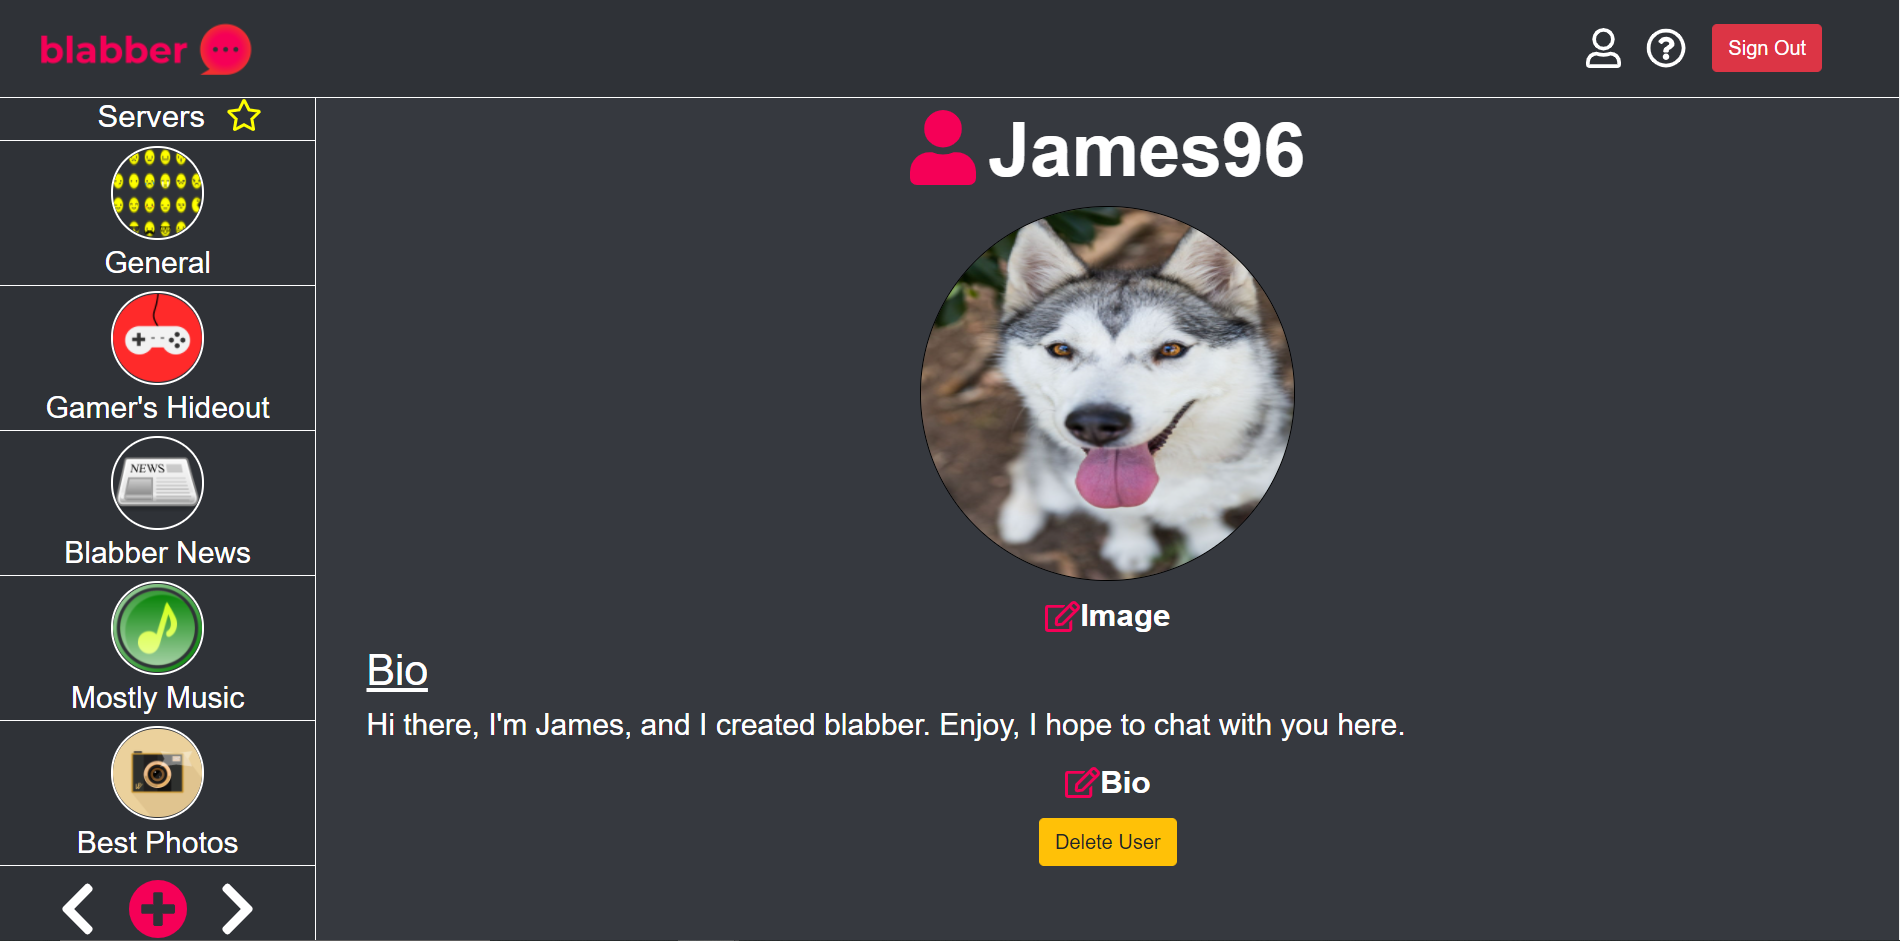Image resolution: width=1900 pixels, height=941 pixels.
Task: Open the Best Photos camera icon
Action: tap(157, 773)
